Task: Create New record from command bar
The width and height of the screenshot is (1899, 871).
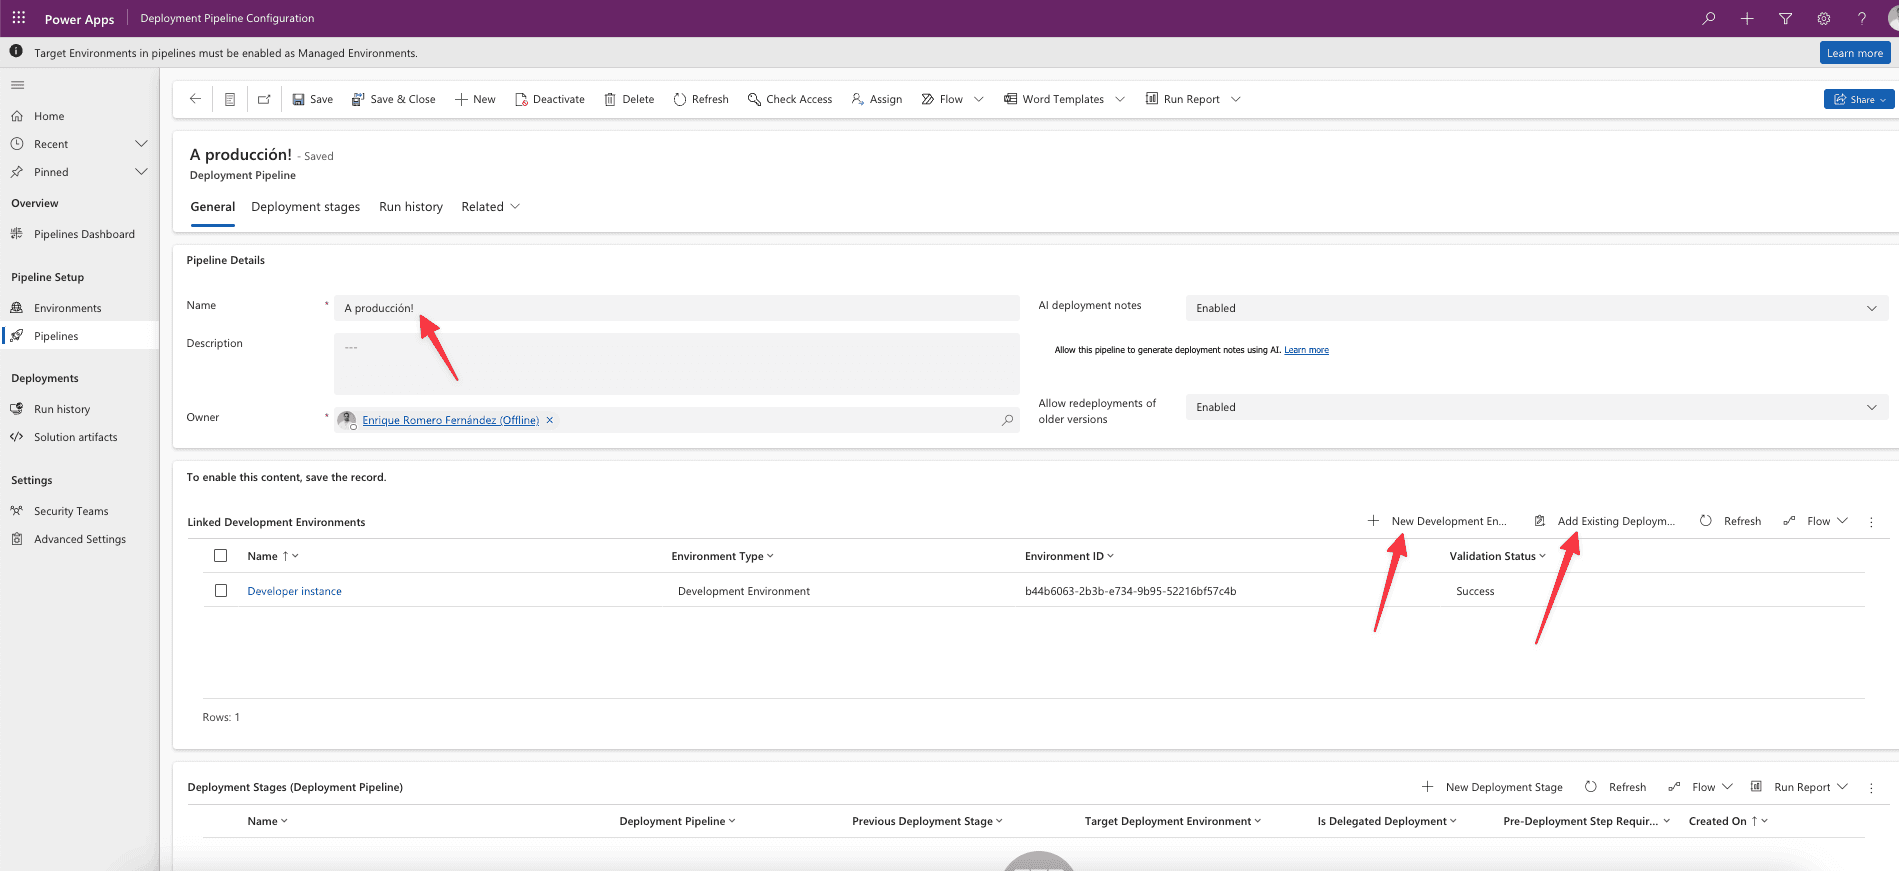Action: 475,99
